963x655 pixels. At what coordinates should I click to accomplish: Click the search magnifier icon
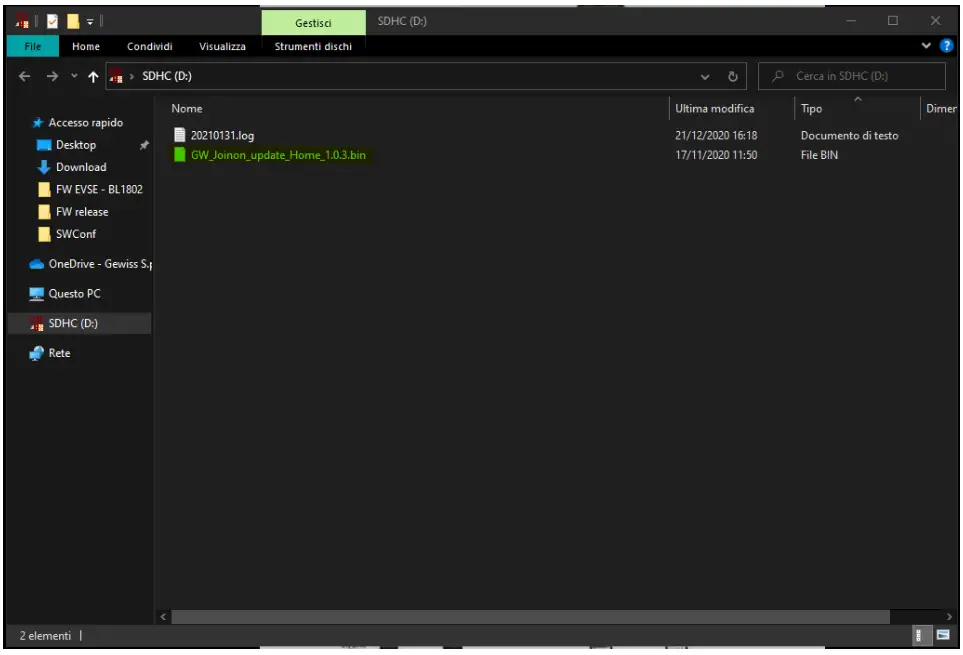[x=778, y=76]
